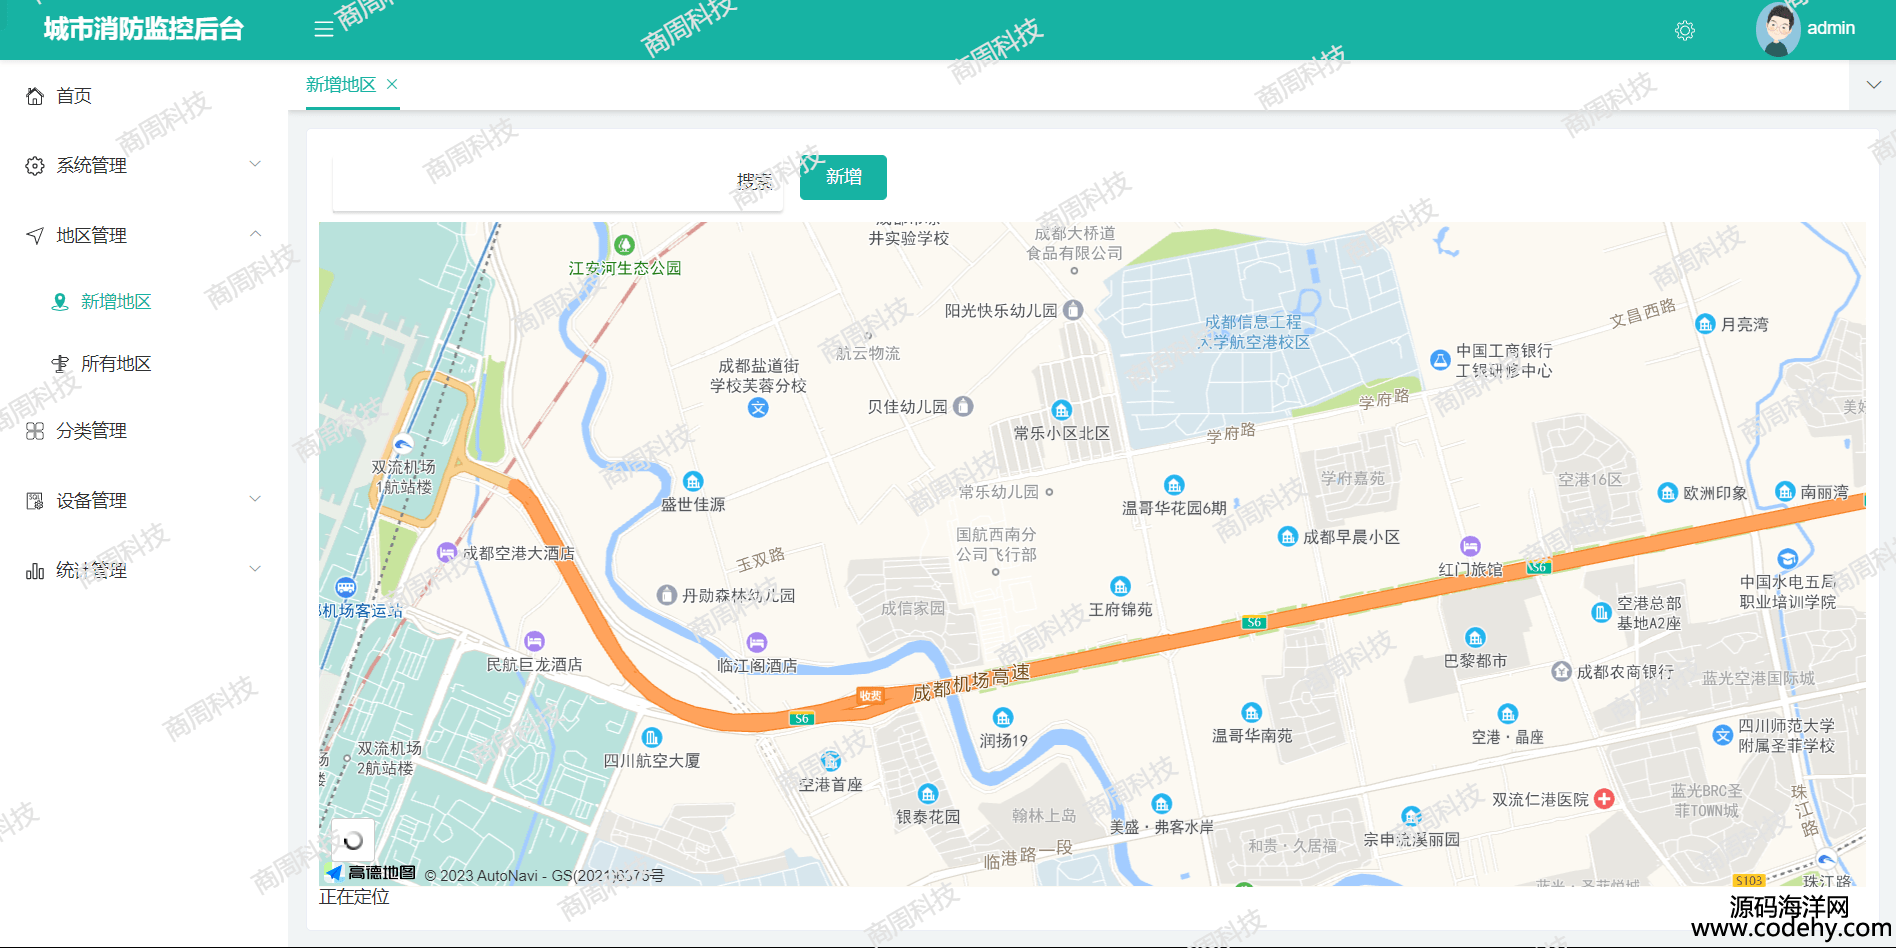Collapse the 地区管理 chevron arrow

[x=255, y=234]
